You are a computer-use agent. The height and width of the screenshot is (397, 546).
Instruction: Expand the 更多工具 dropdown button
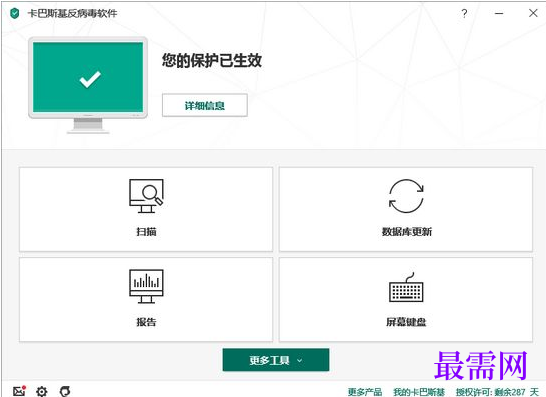(x=276, y=360)
